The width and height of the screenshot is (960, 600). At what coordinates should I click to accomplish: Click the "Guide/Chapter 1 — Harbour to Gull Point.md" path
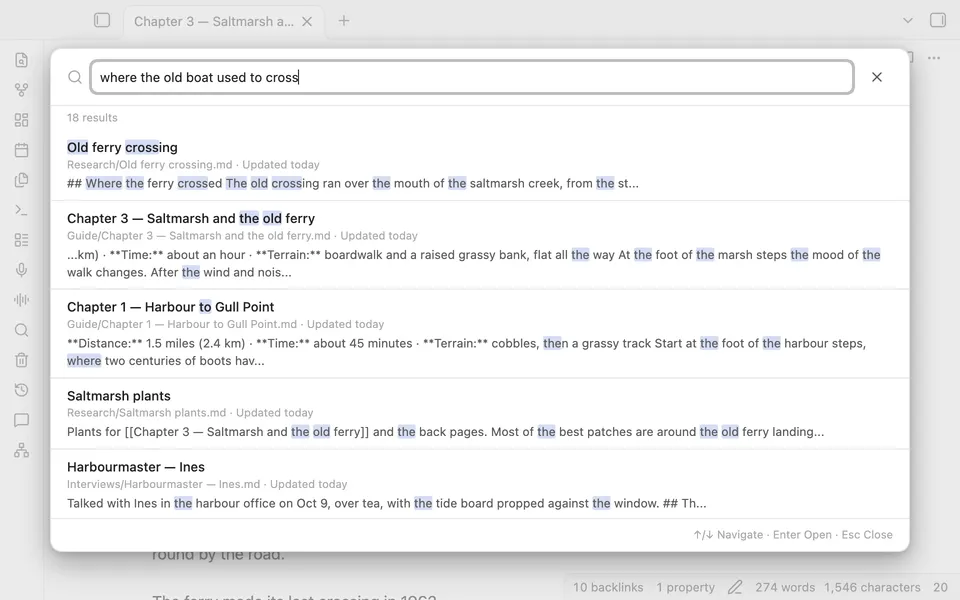[x=182, y=324]
